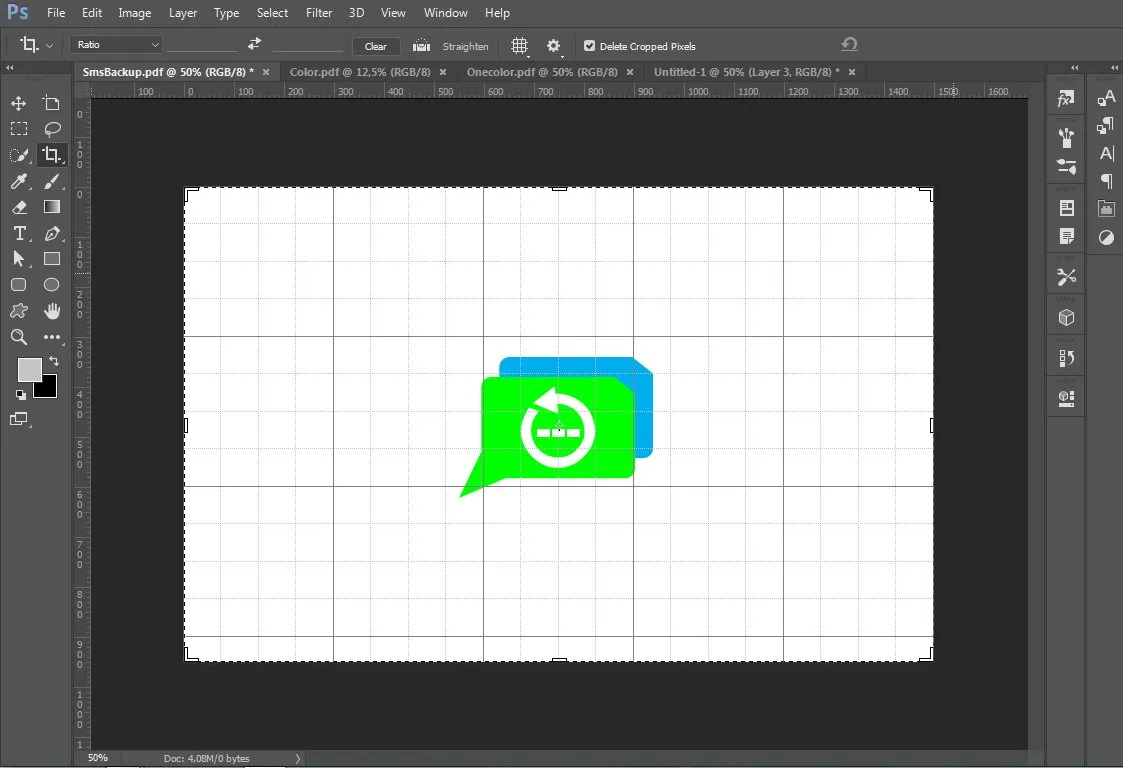Select the Rectangular Marquee tool

[19, 129]
